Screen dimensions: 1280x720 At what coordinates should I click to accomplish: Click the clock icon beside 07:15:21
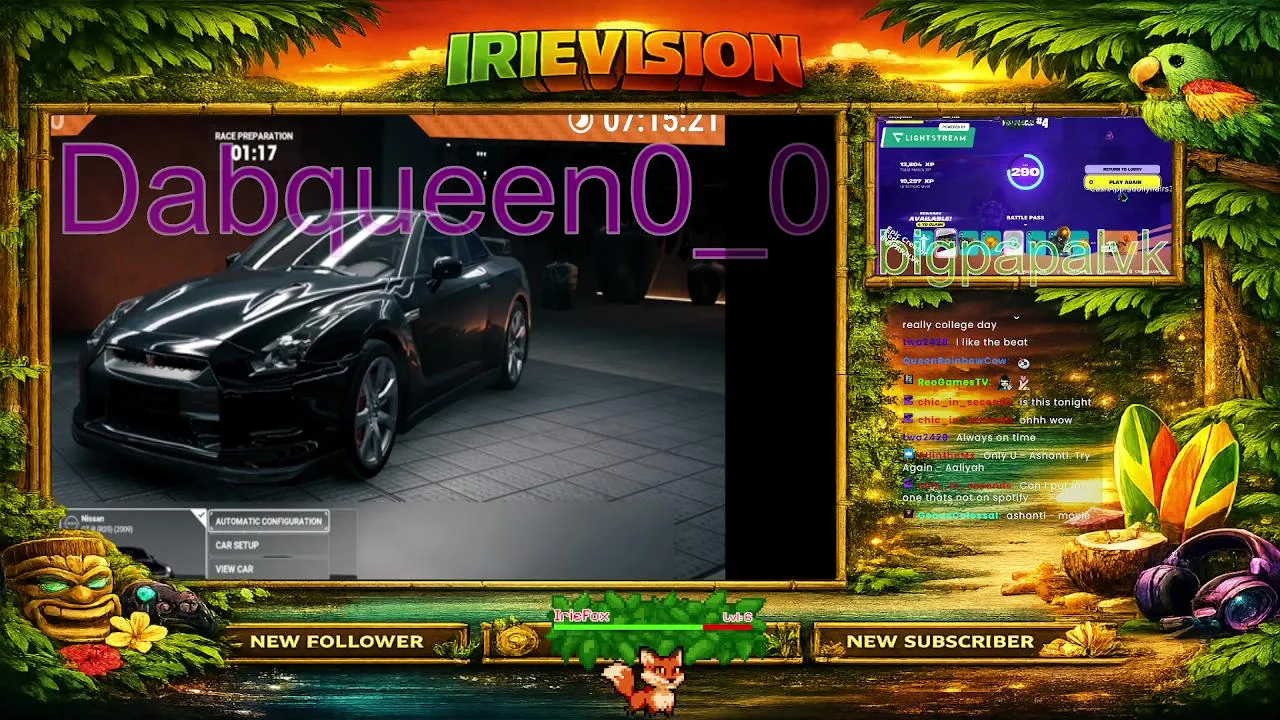click(x=580, y=122)
